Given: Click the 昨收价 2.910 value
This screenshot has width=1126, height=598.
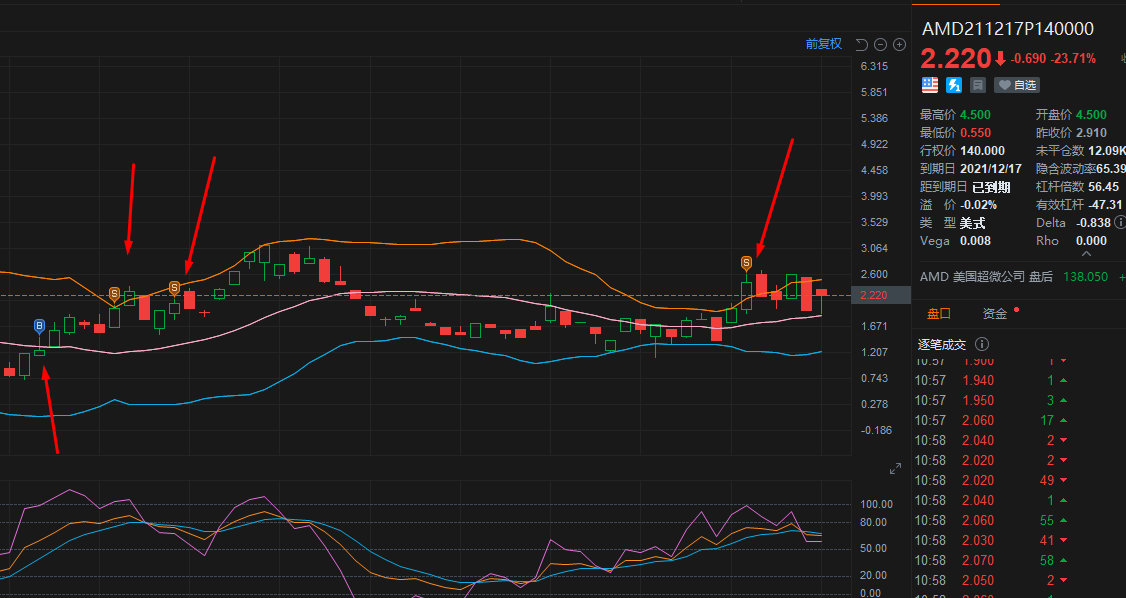Looking at the screenshot, I should coord(1091,133).
